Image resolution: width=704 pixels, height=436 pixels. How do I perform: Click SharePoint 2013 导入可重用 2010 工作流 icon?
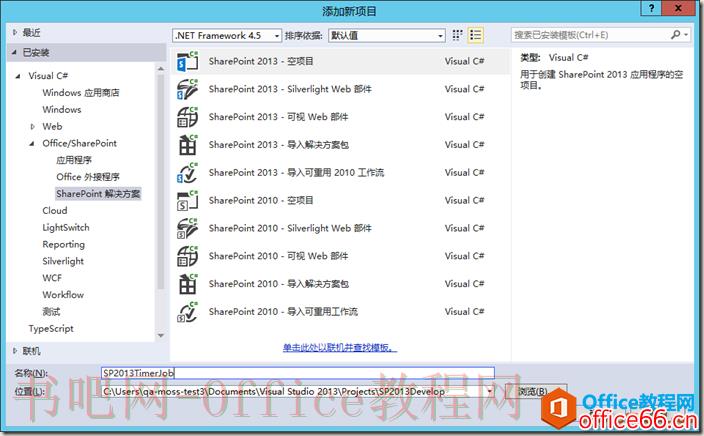point(188,172)
